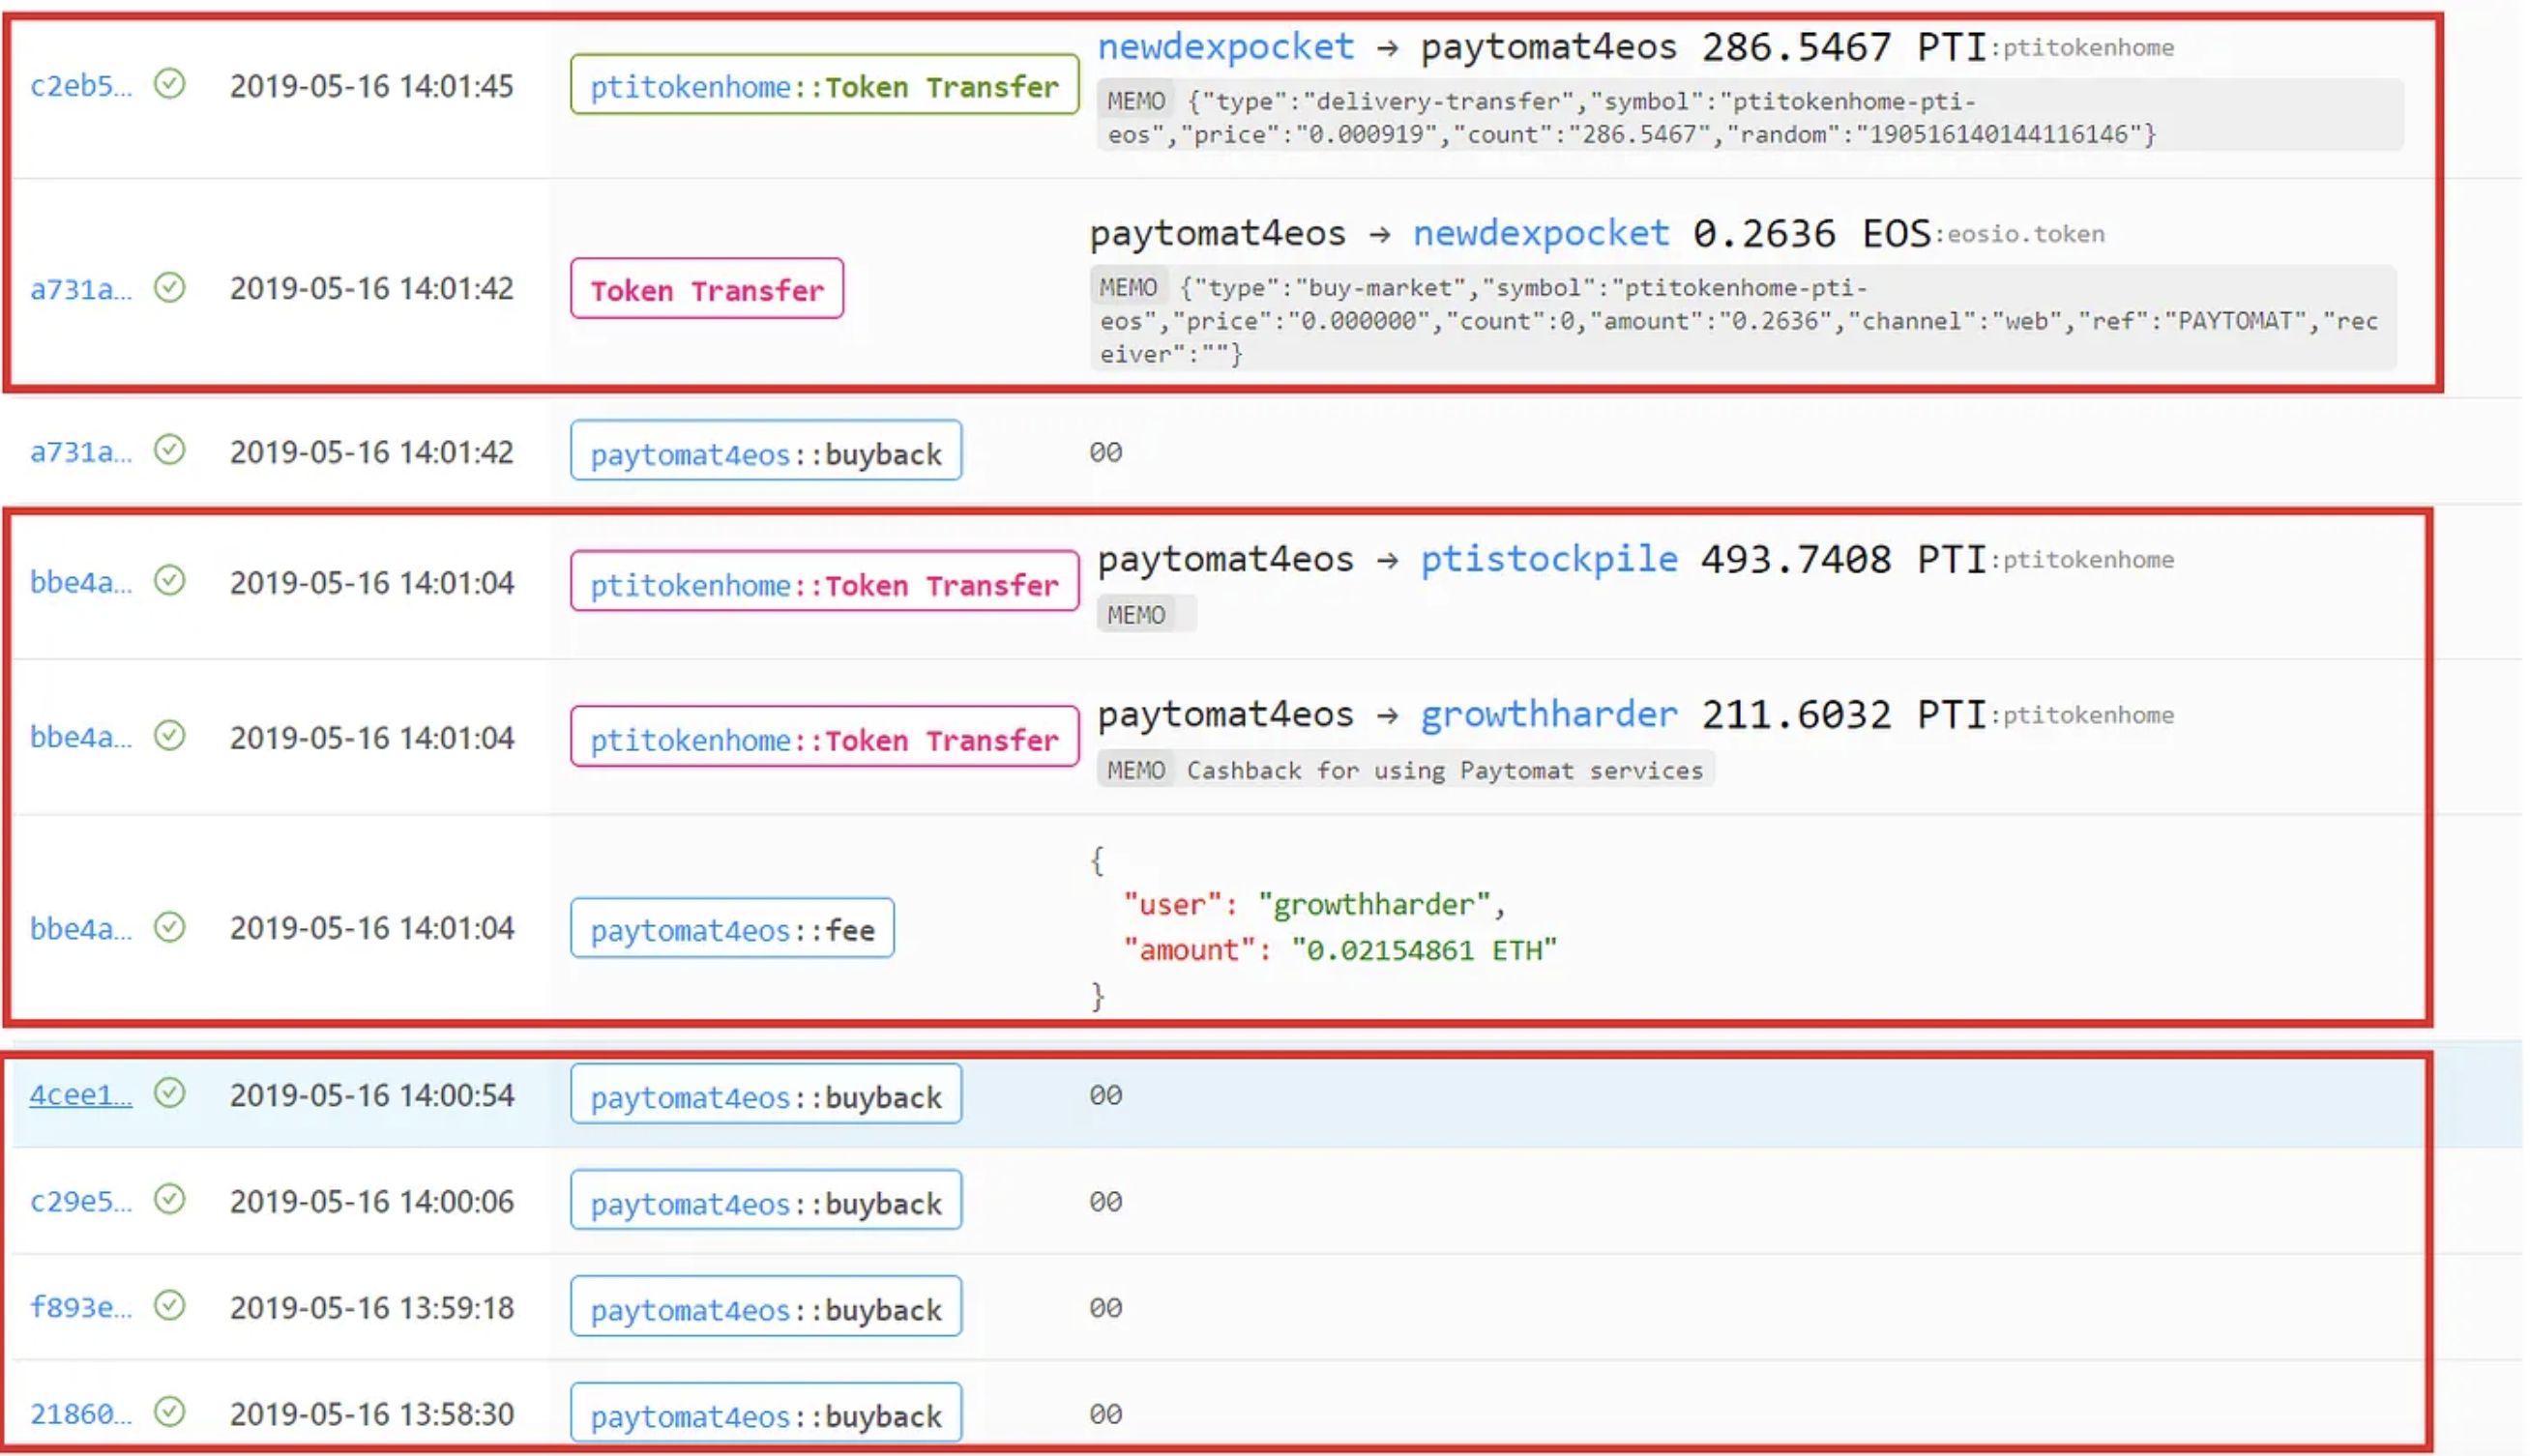
Task: Open the ptistockpile account link
Action: [x=1549, y=559]
